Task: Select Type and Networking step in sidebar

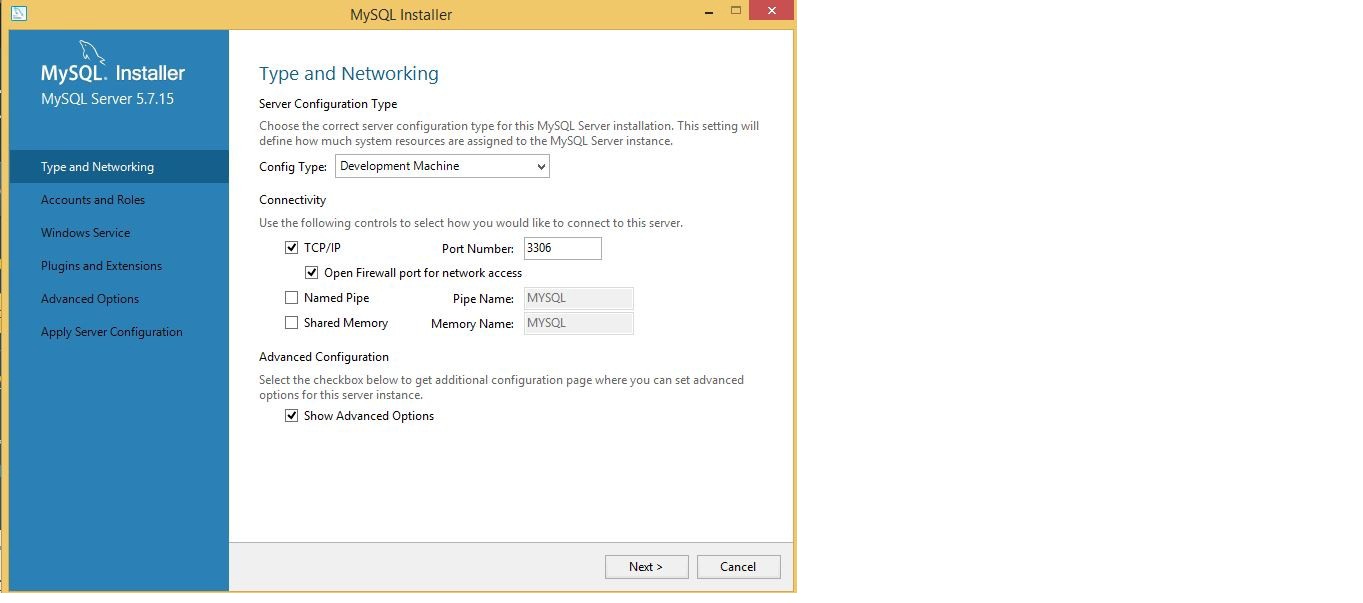Action: 97,167
